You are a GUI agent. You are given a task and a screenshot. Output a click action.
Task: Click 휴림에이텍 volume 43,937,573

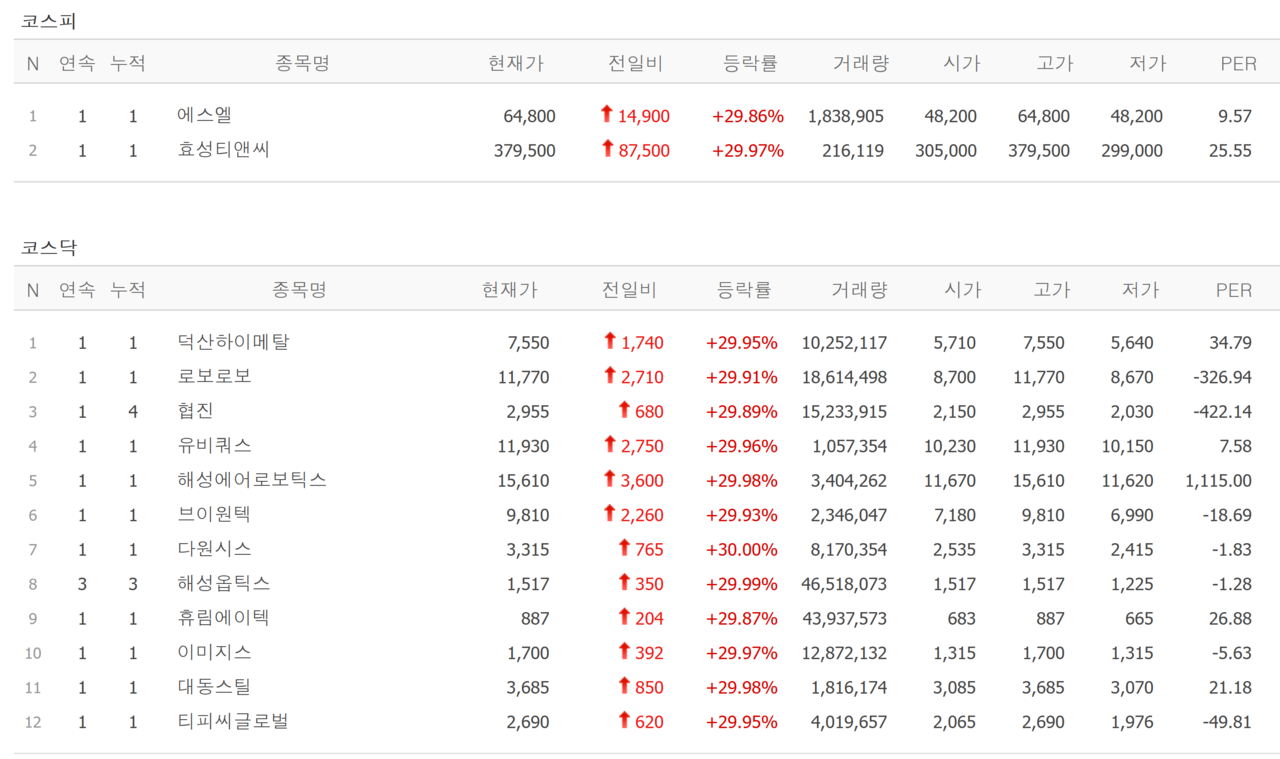click(x=844, y=619)
